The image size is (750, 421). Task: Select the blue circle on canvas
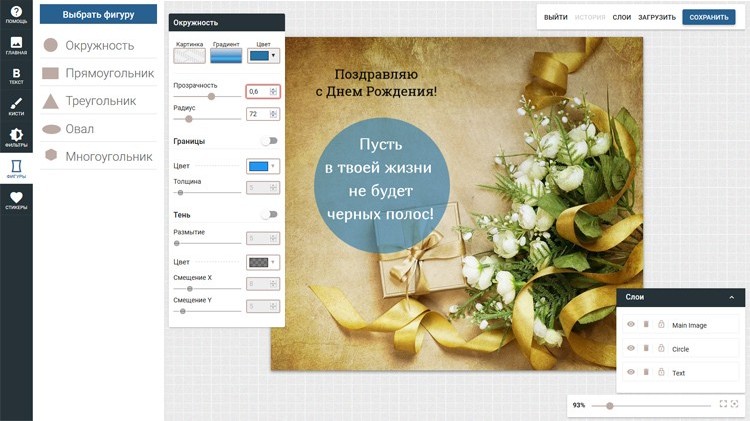(x=381, y=186)
